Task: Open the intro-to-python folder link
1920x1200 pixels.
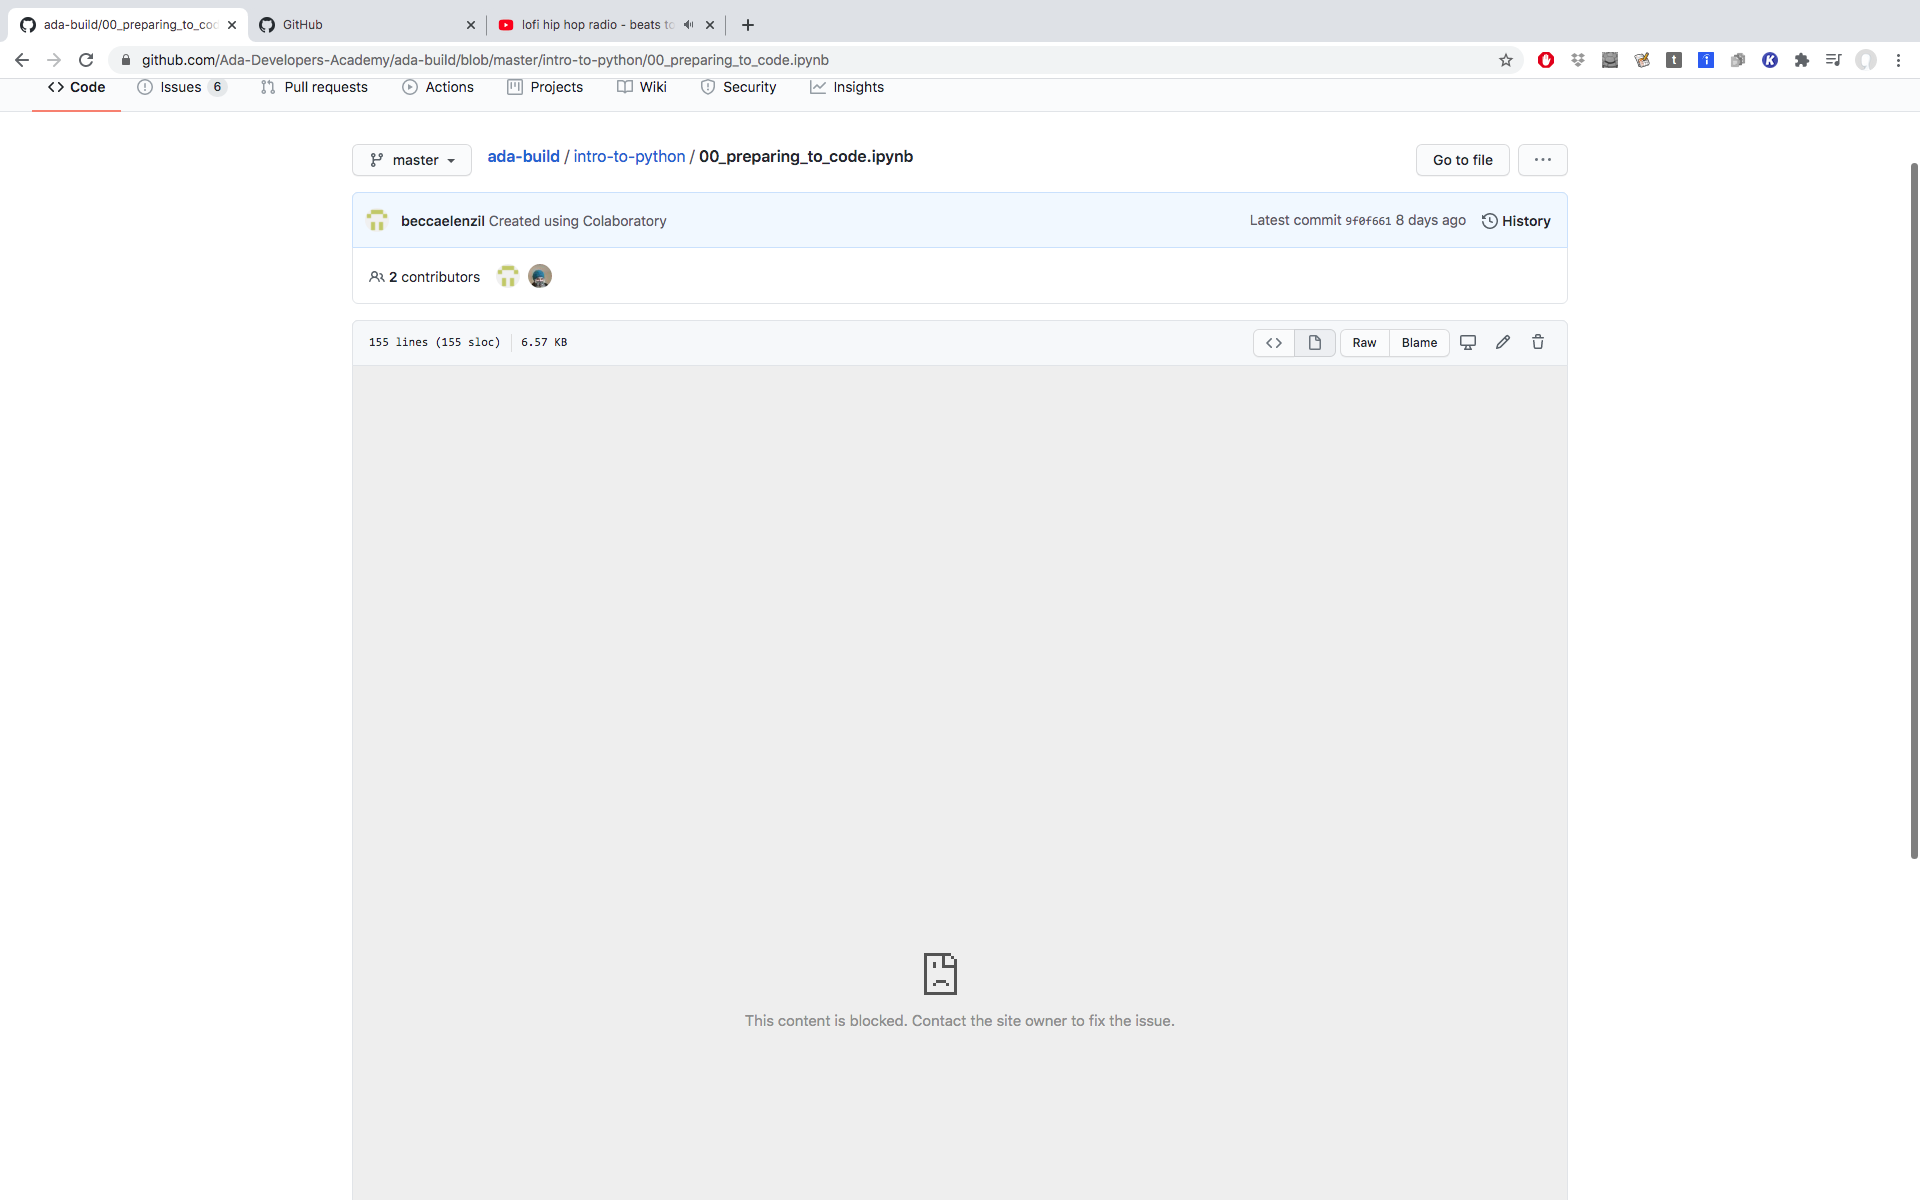Action: click(x=629, y=156)
